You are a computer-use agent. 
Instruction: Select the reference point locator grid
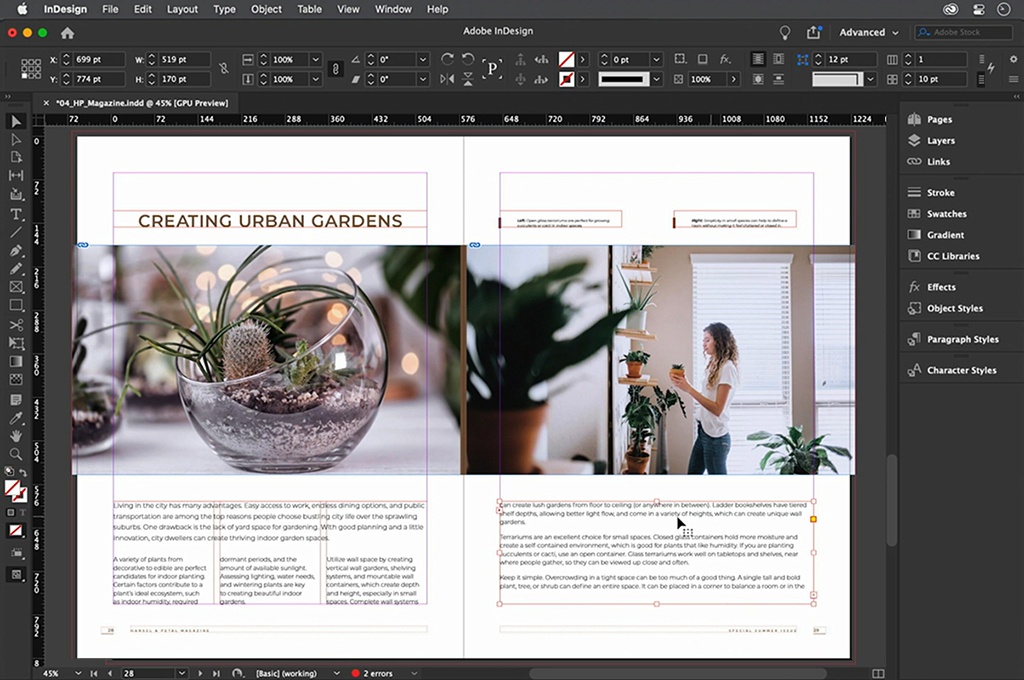click(31, 69)
